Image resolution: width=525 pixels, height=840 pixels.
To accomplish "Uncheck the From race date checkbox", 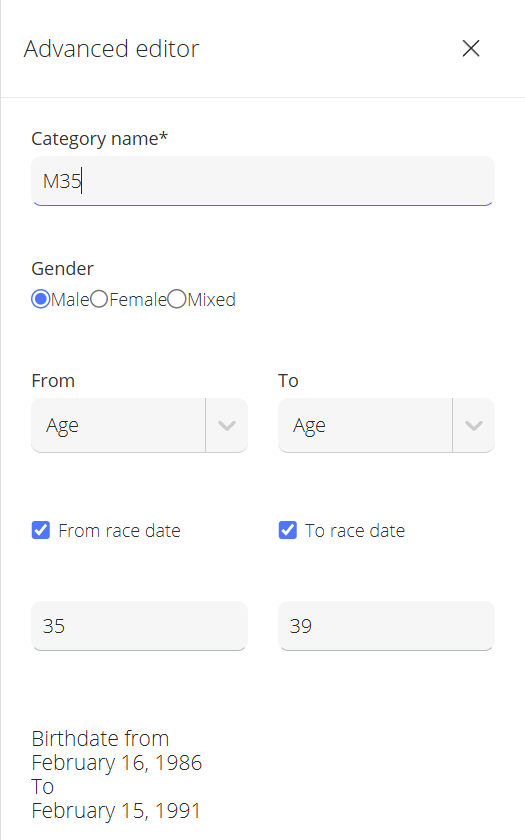I will (41, 530).
